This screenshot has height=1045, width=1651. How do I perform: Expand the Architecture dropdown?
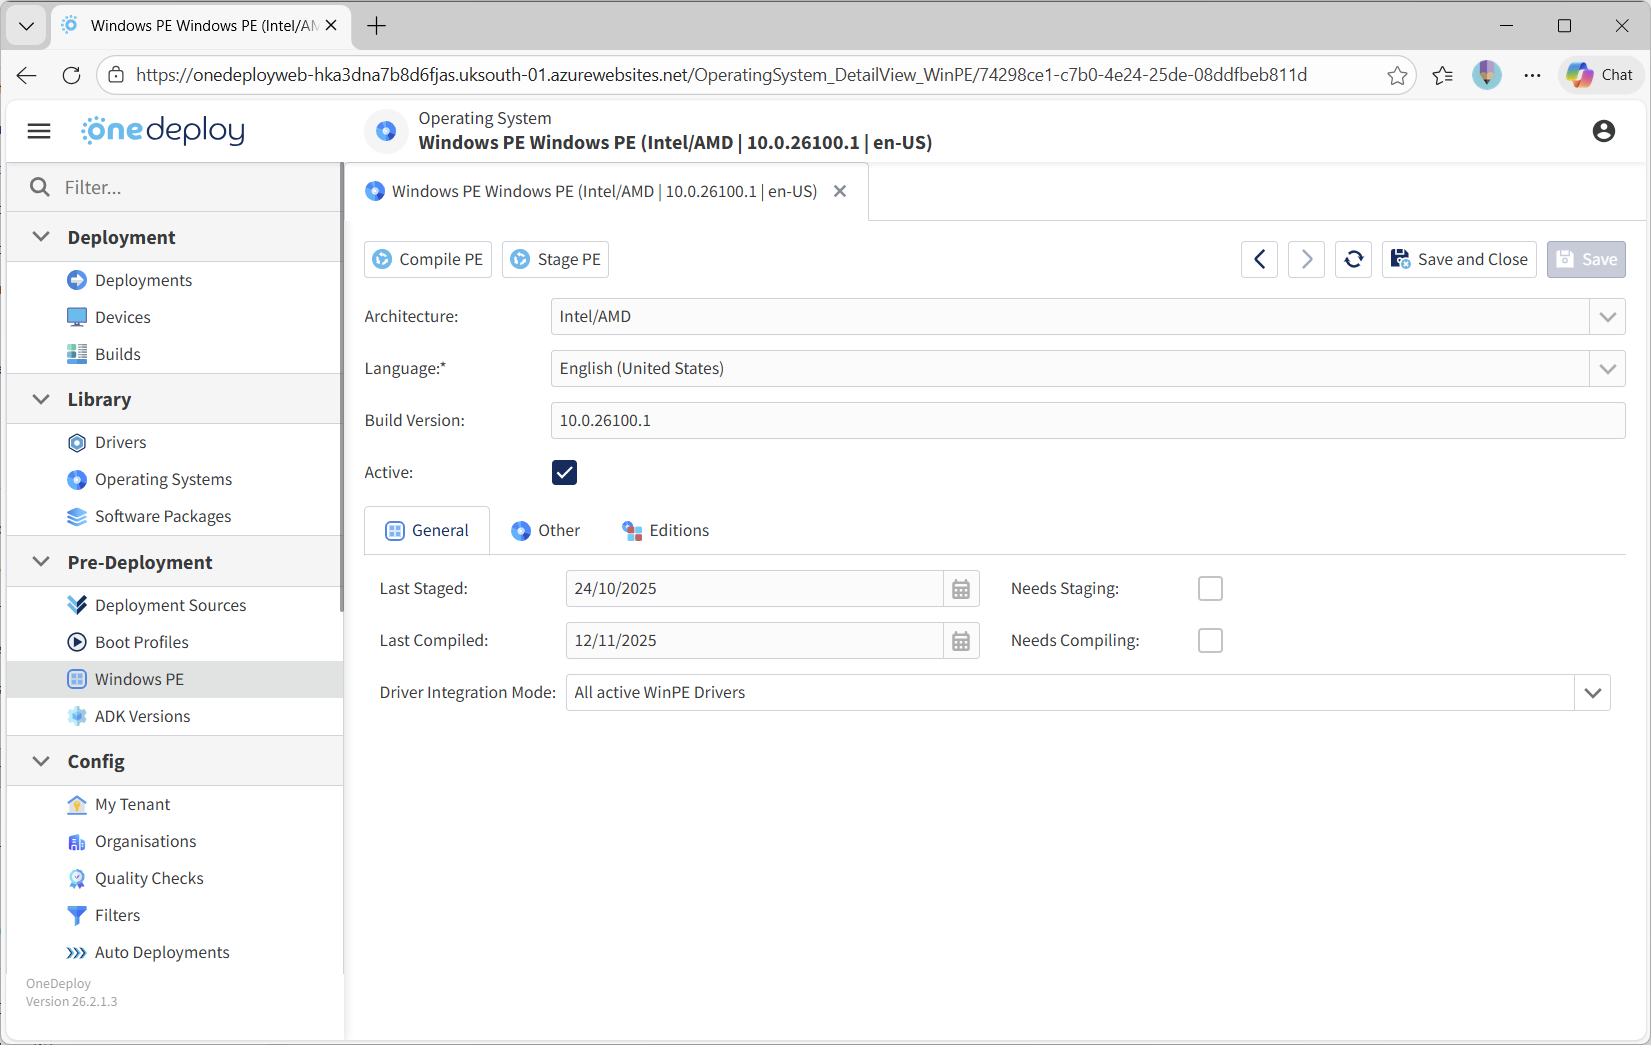pos(1607,317)
